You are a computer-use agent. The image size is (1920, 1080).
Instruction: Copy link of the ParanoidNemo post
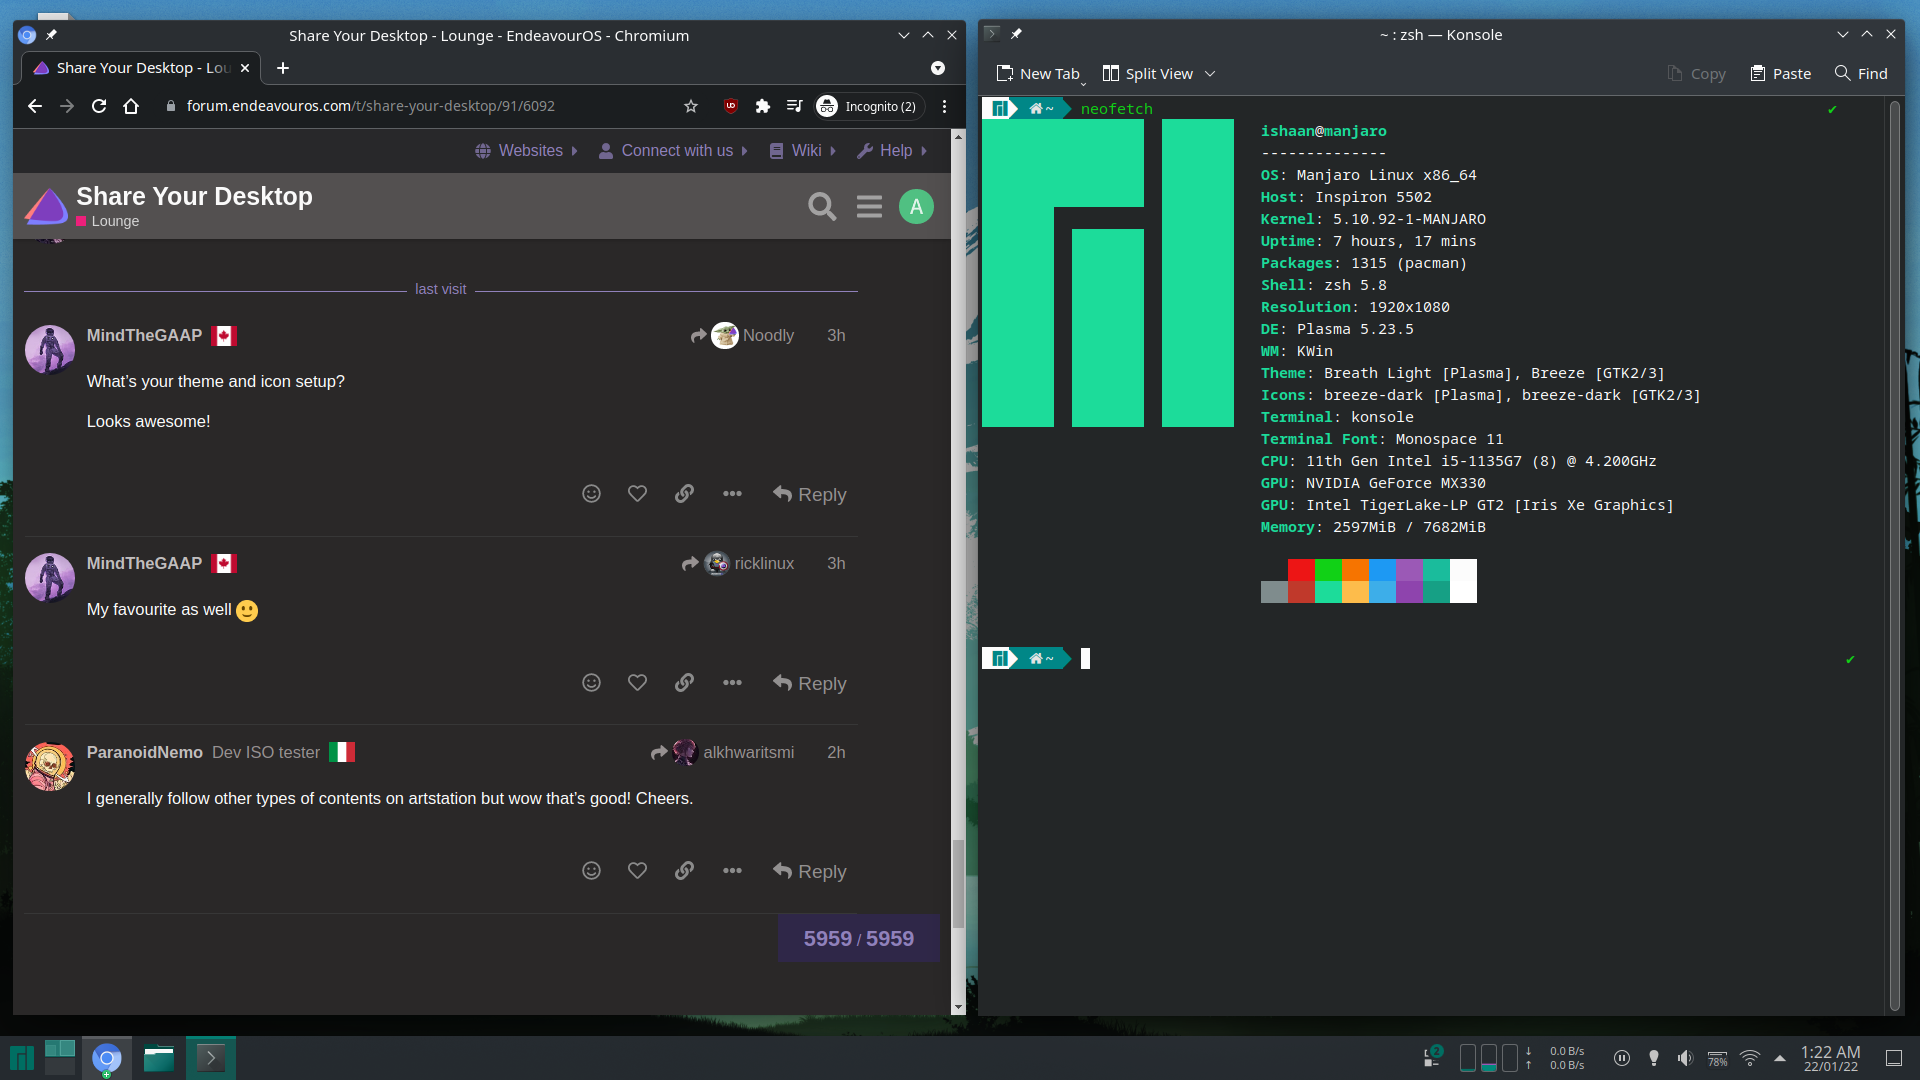point(684,871)
